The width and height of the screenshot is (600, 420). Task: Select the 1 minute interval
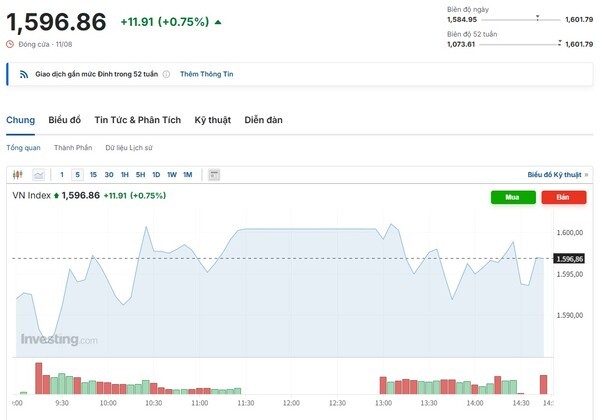[x=62, y=175]
